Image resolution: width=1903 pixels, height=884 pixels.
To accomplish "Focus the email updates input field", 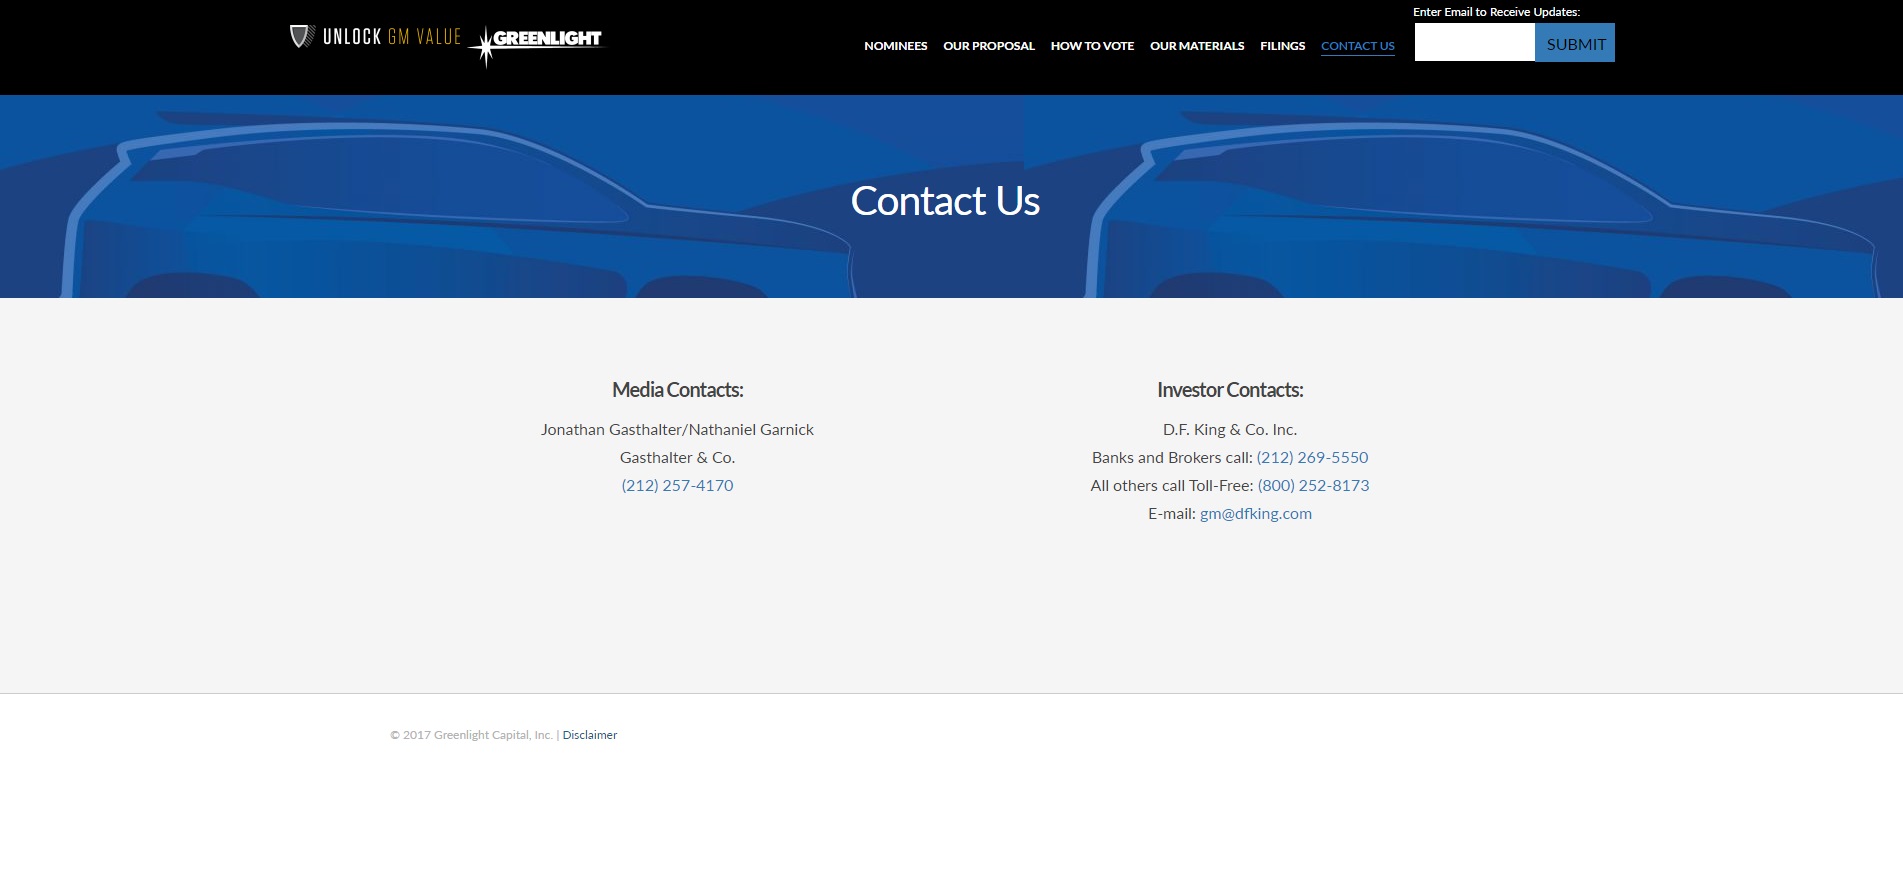I will click(x=1474, y=43).
